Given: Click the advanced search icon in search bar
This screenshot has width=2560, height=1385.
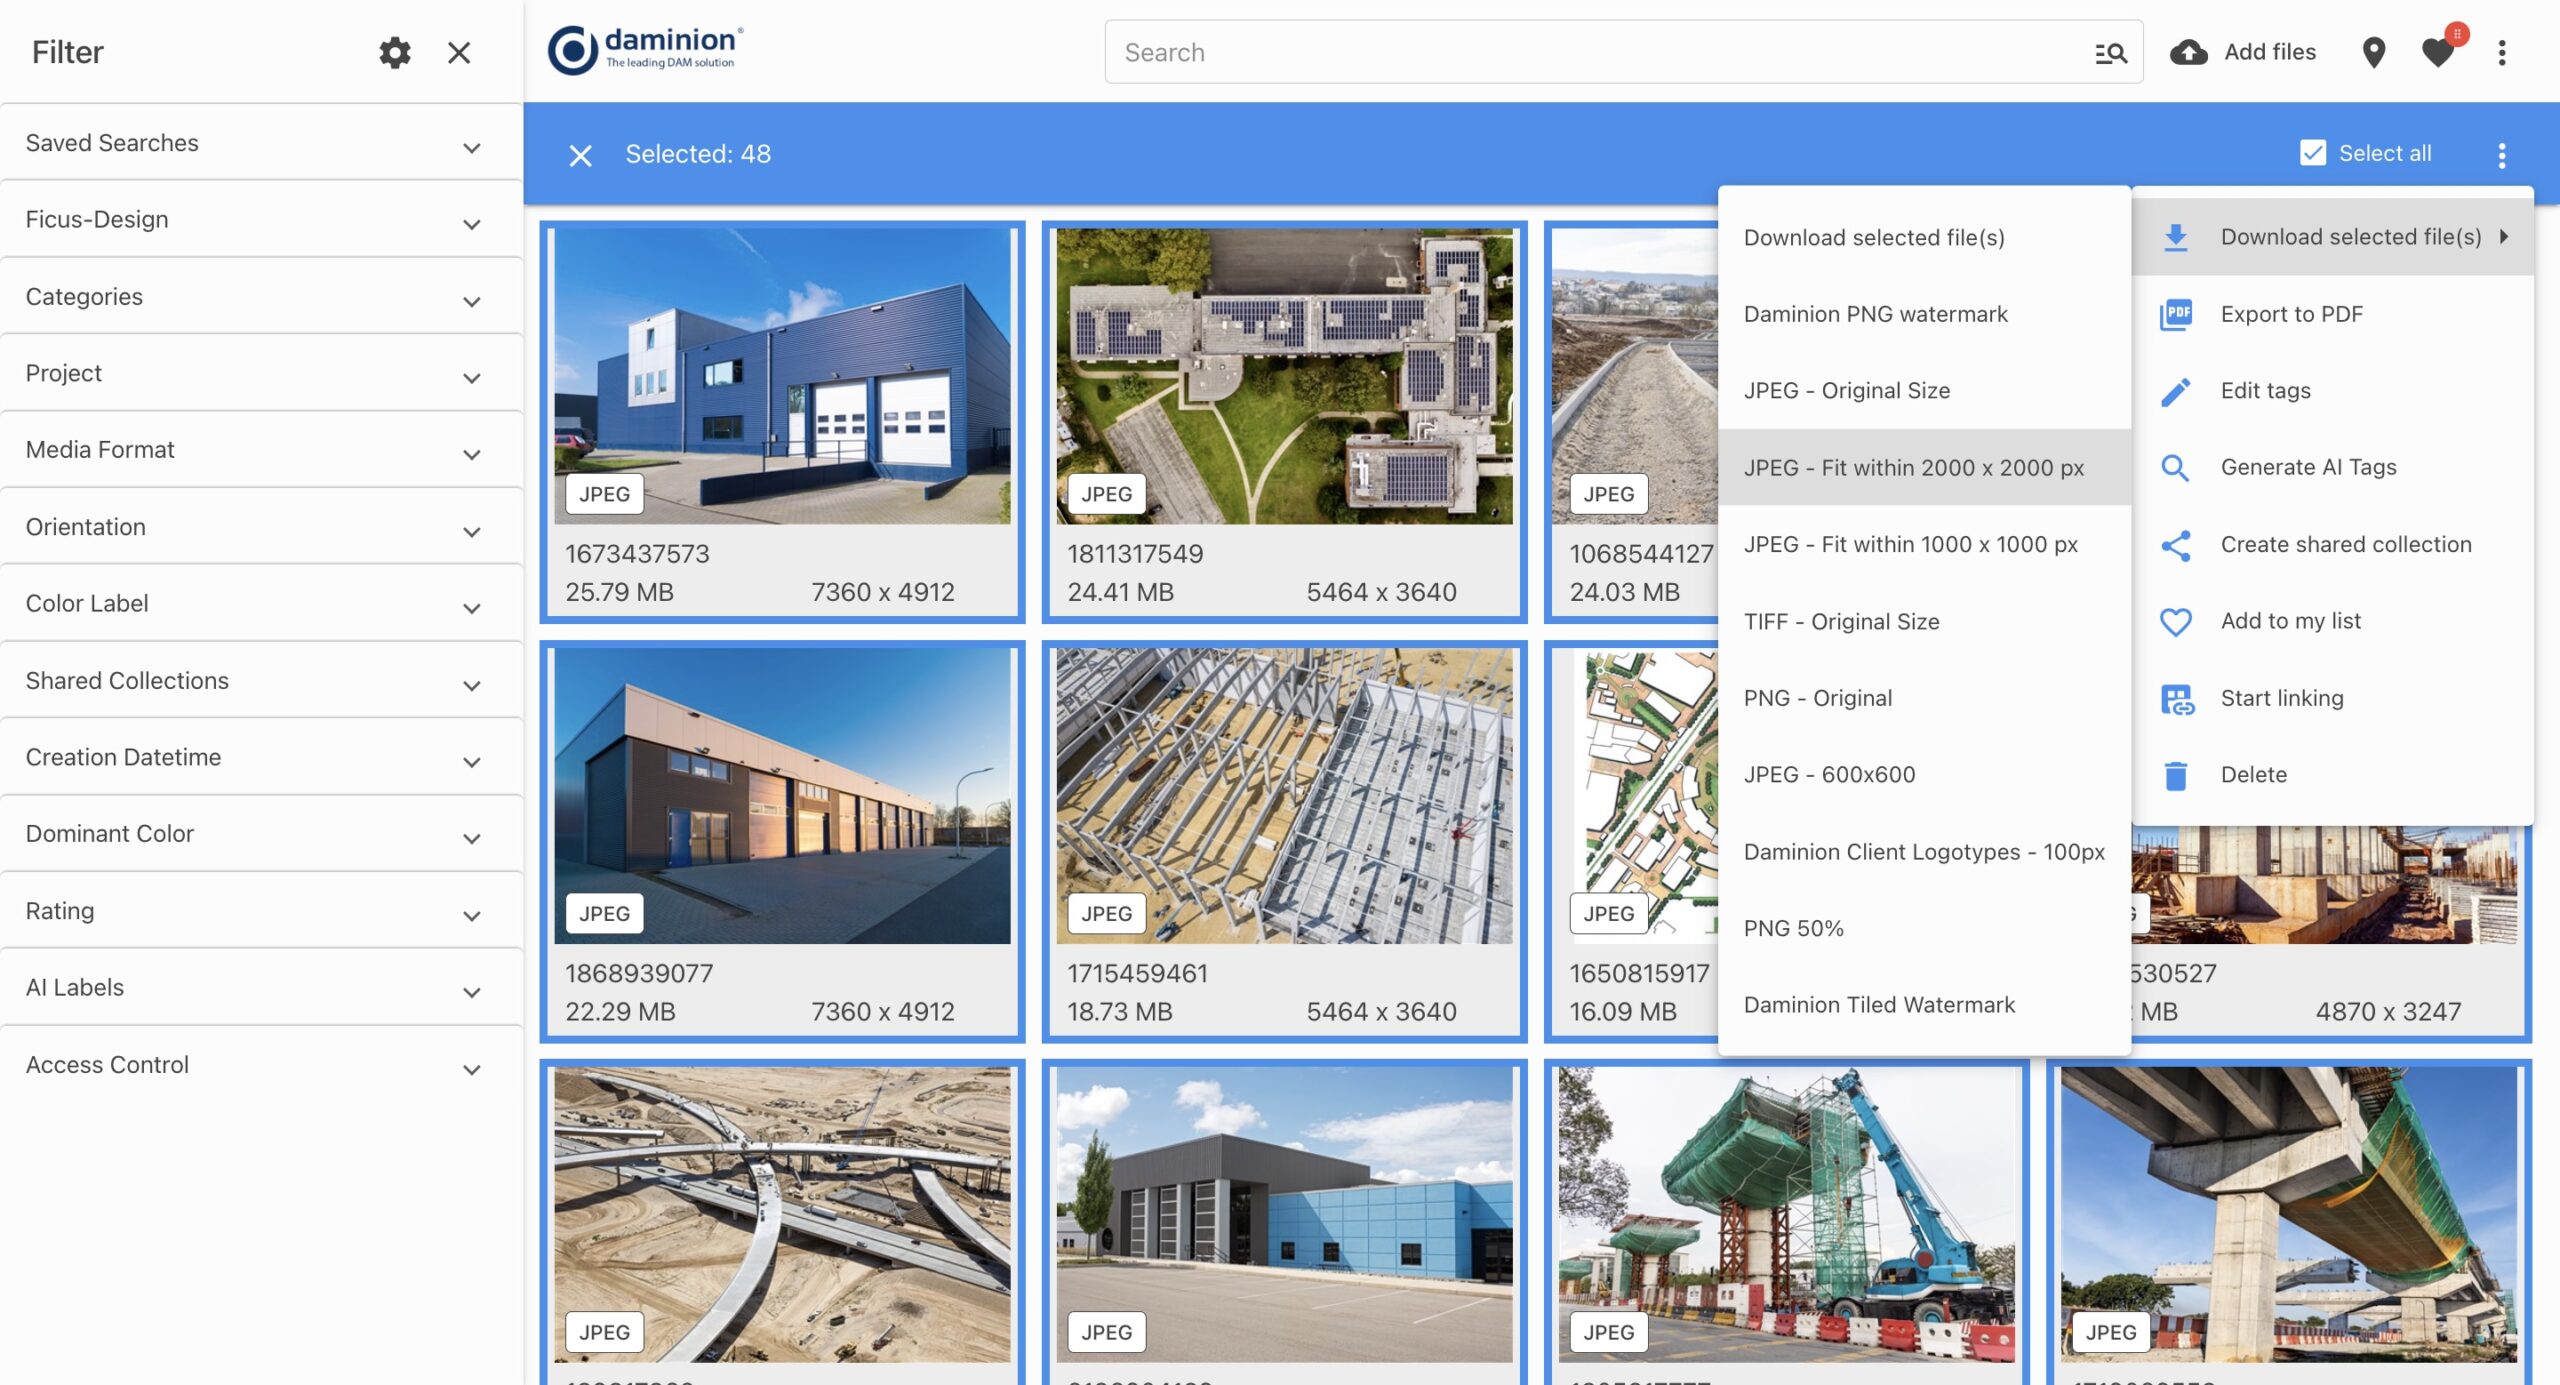Looking at the screenshot, I should [2110, 53].
